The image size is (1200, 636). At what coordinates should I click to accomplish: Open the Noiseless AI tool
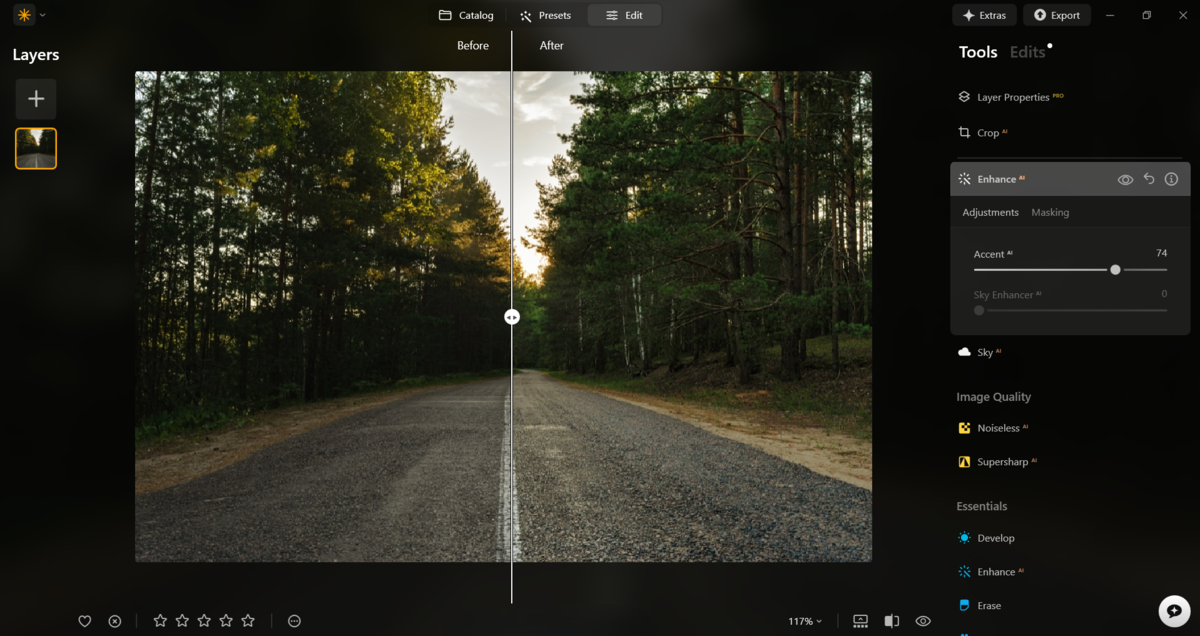993,428
